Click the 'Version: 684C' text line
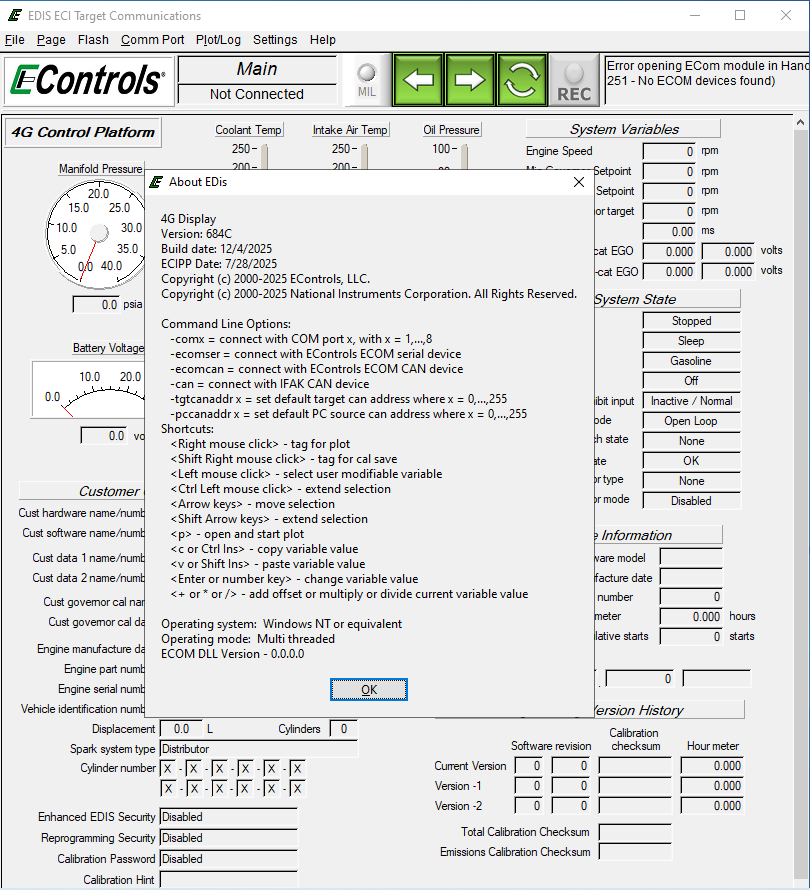 click(196, 234)
